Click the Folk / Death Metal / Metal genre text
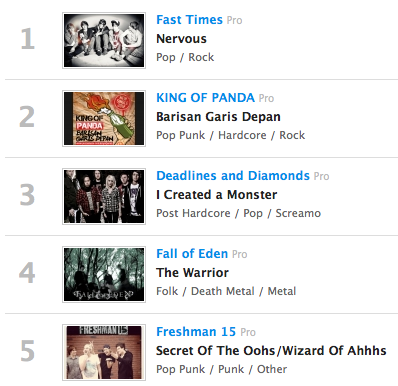398x386 pixels. [226, 291]
